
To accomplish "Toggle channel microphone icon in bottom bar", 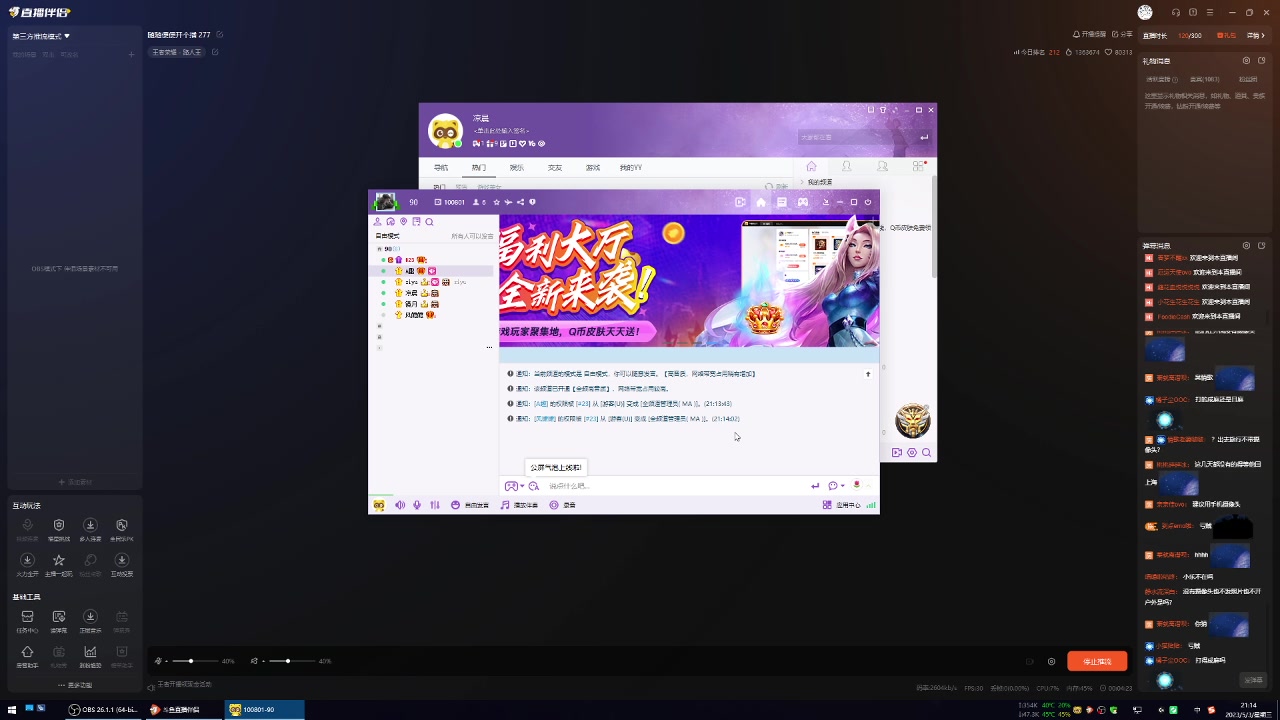I will [x=417, y=505].
